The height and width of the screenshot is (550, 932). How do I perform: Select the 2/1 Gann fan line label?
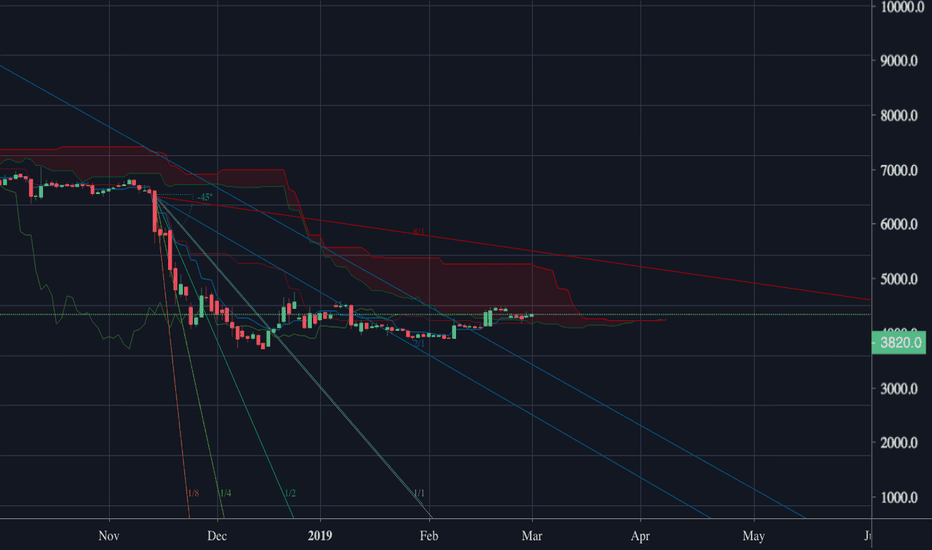[419, 344]
